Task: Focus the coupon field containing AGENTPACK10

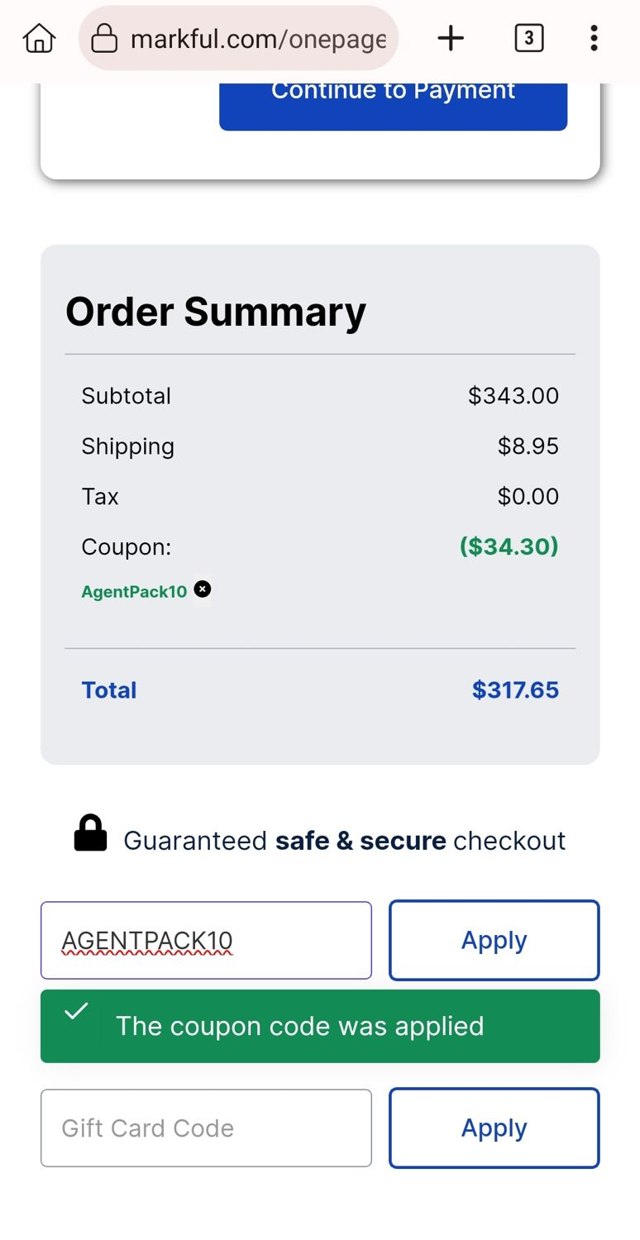Action: [x=206, y=940]
